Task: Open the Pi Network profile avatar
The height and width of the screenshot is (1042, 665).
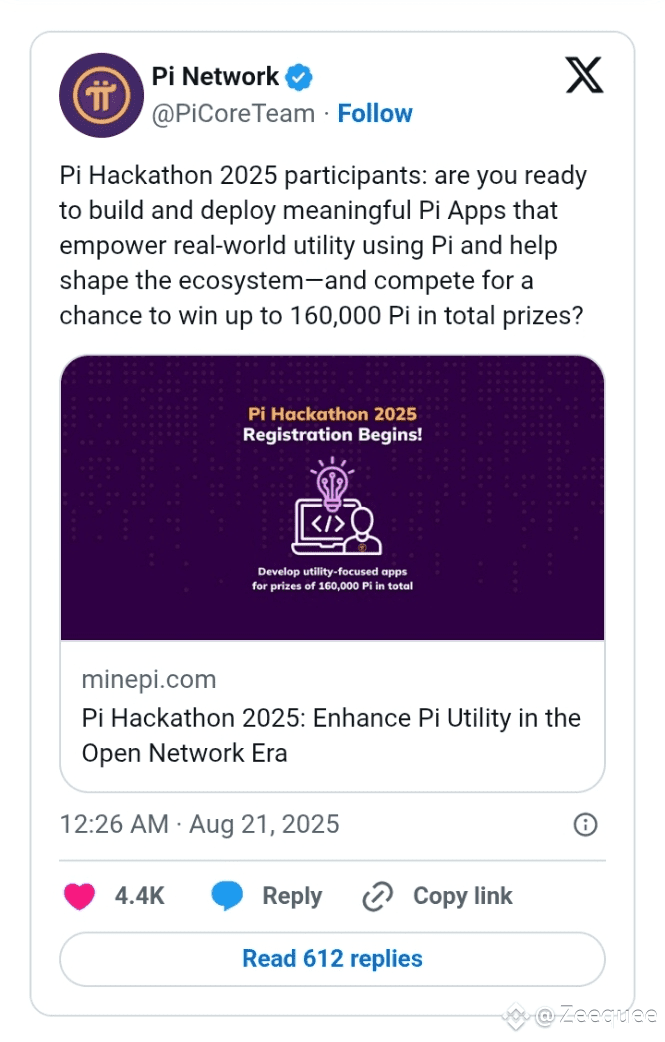Action: (x=101, y=95)
